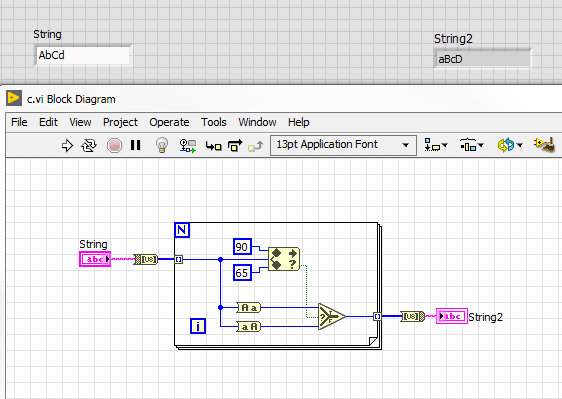562x399 pixels.
Task: Toggle Highlight Execution light bulb
Action: (x=162, y=145)
